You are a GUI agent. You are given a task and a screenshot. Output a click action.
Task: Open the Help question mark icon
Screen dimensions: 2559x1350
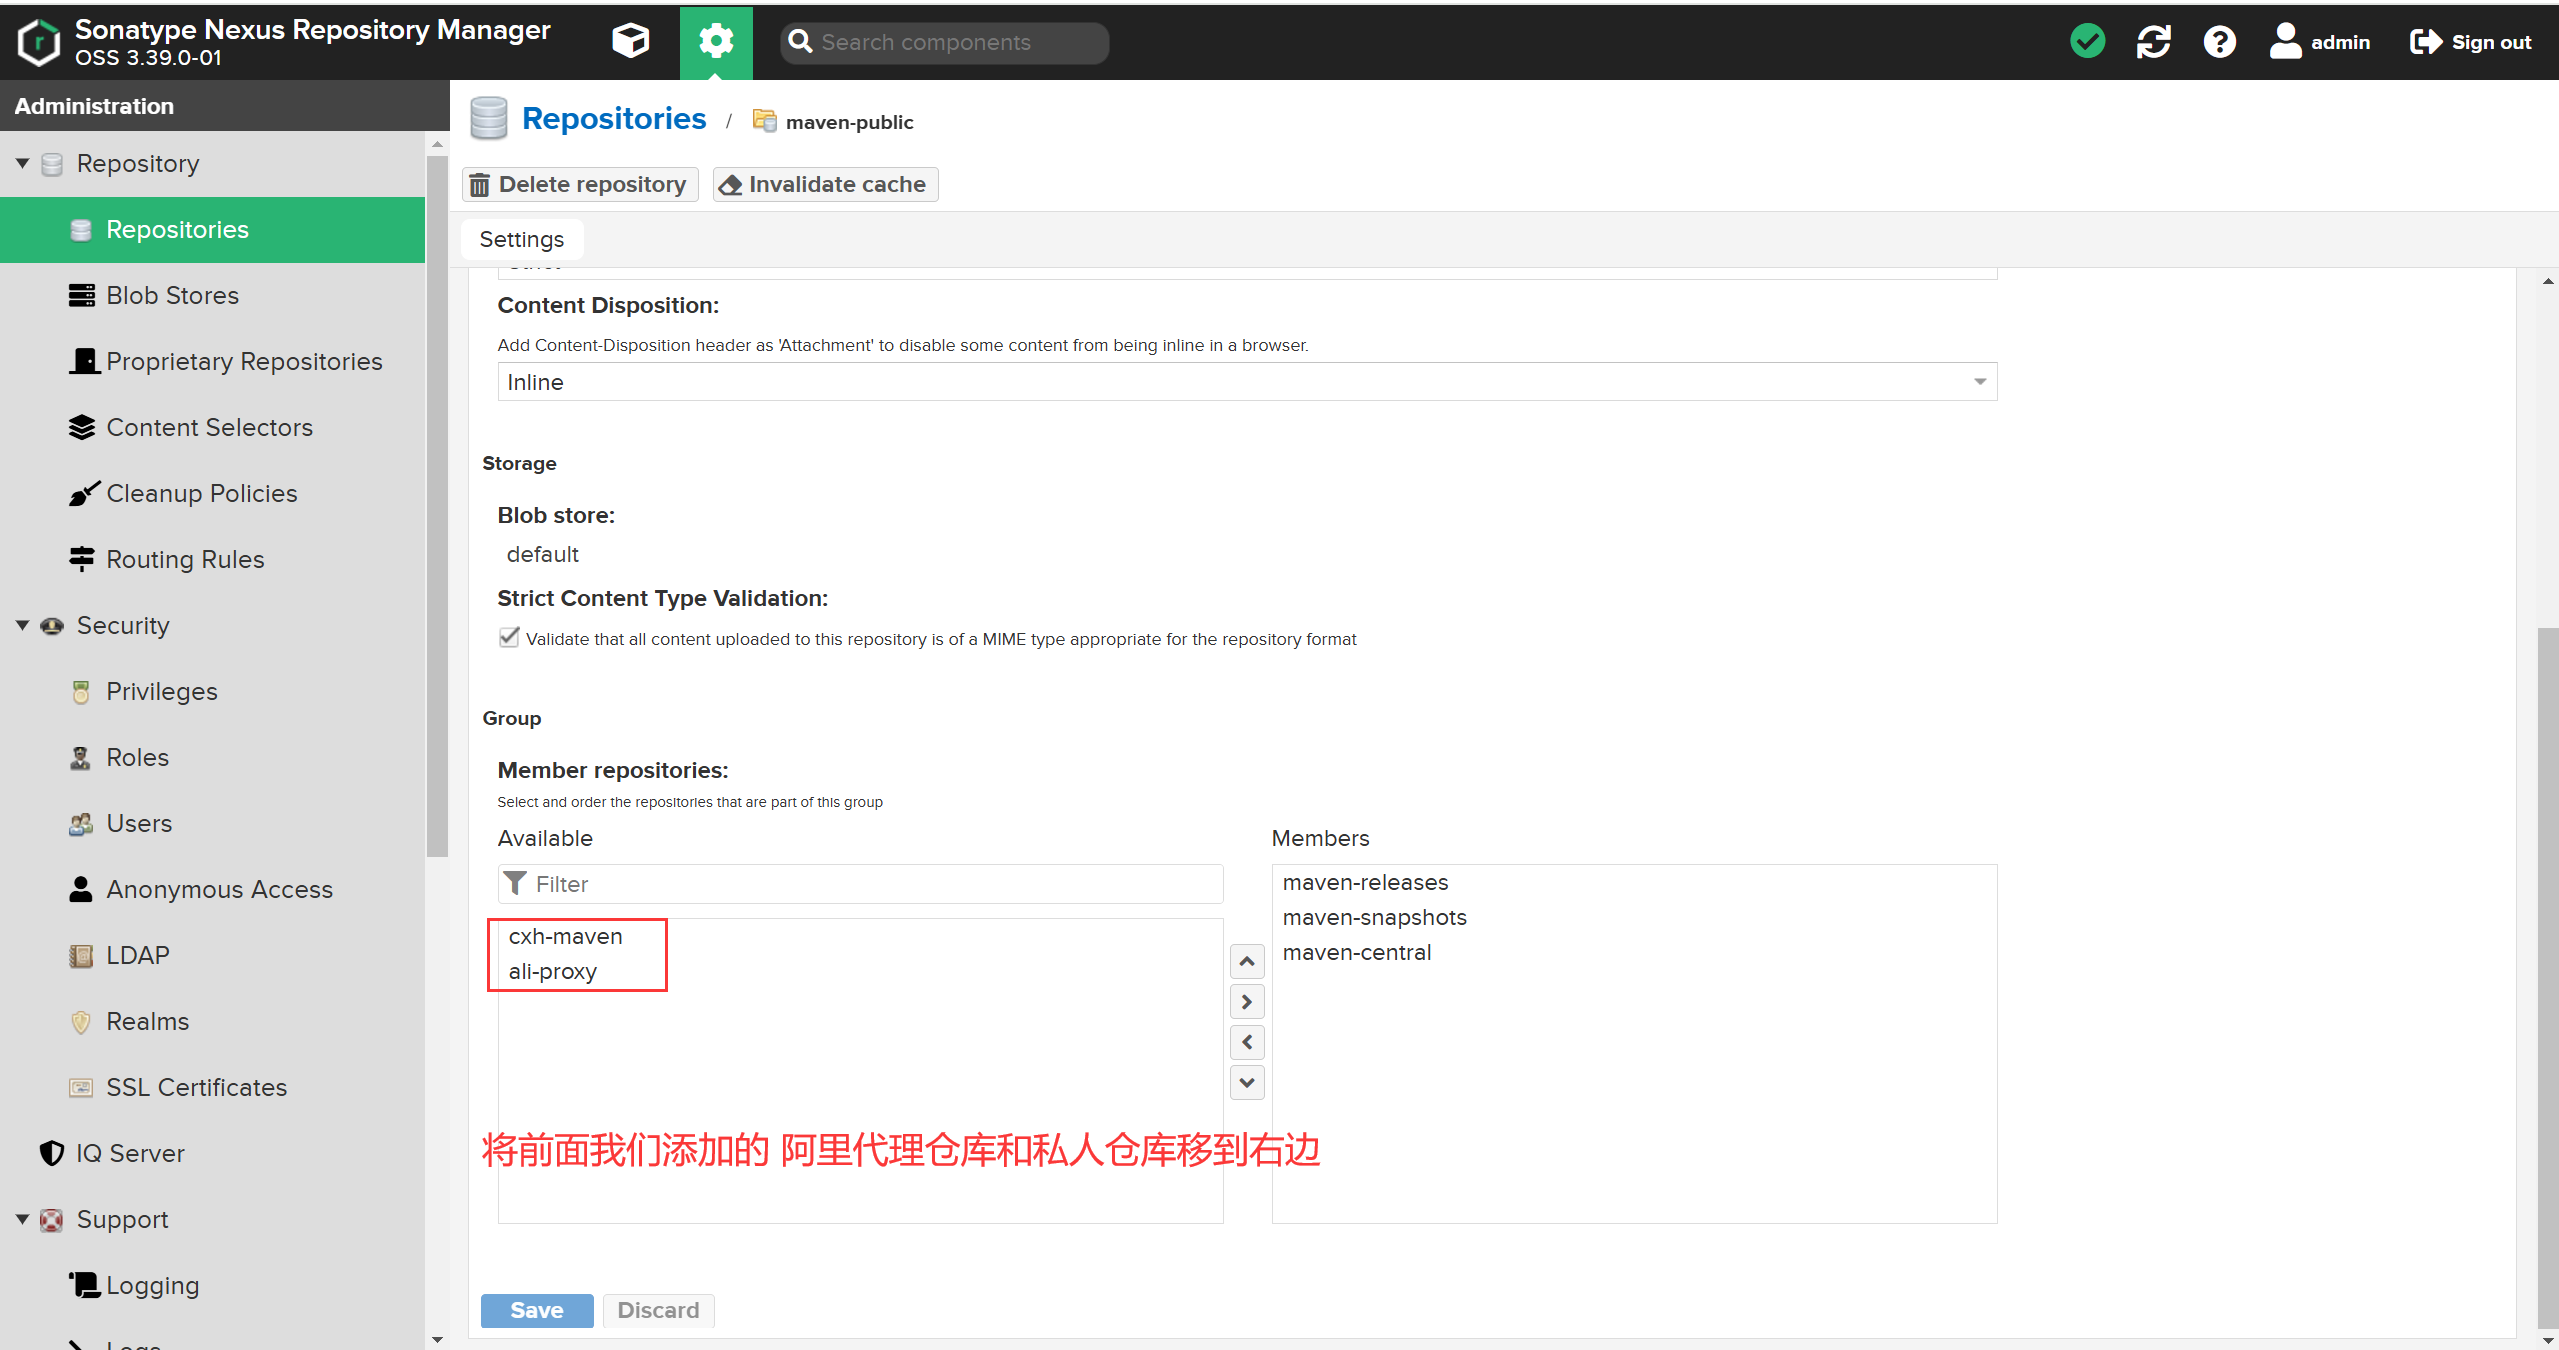click(2219, 41)
